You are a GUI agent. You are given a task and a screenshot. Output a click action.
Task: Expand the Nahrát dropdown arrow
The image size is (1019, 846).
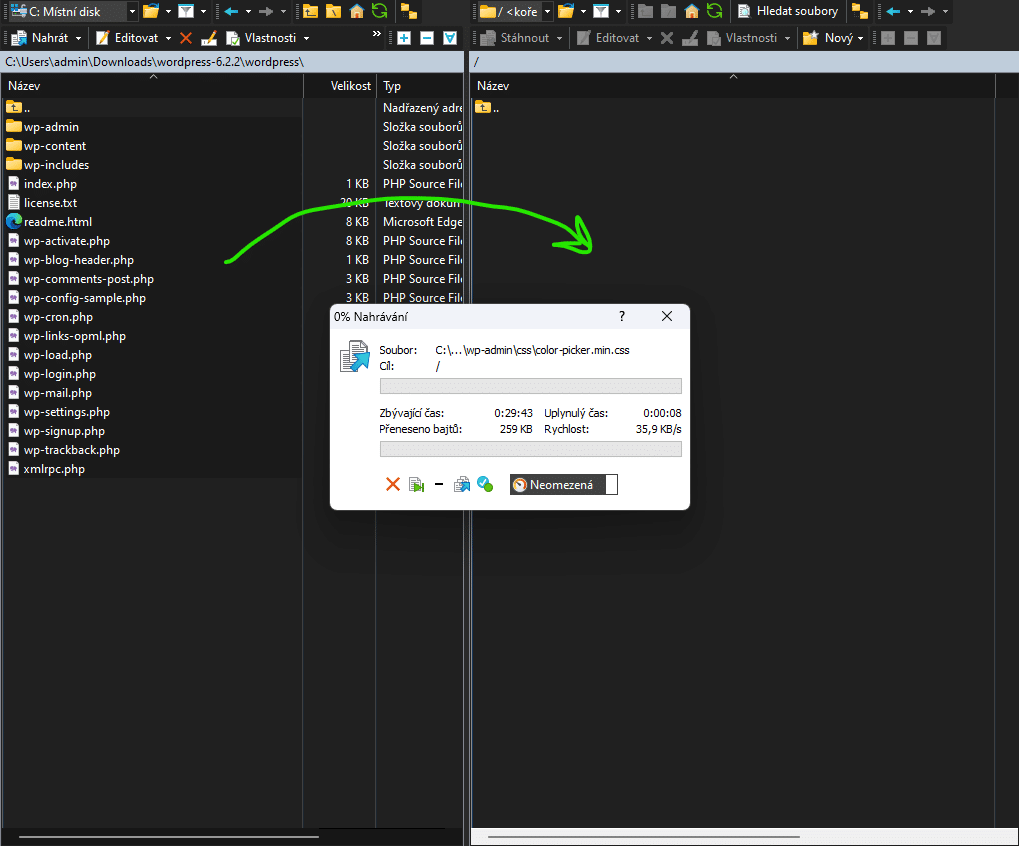tap(79, 38)
